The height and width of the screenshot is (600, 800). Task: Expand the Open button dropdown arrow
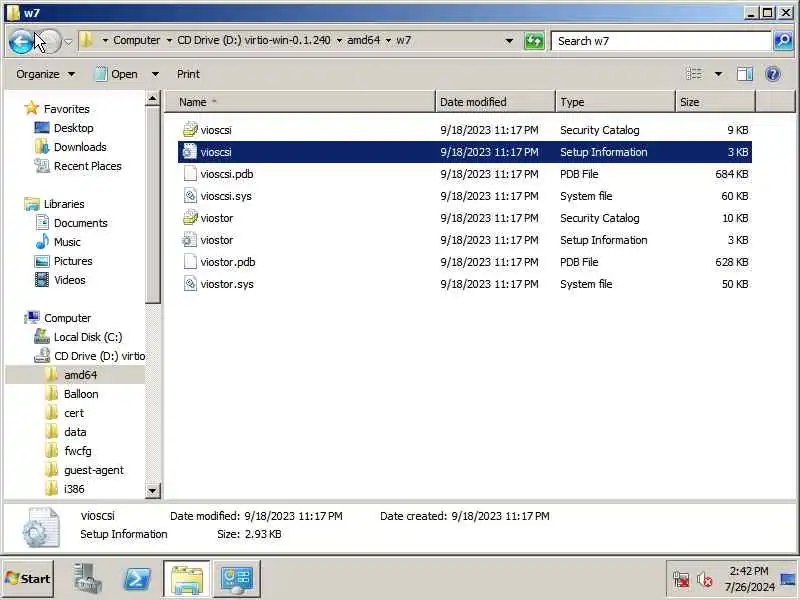[x=155, y=74]
